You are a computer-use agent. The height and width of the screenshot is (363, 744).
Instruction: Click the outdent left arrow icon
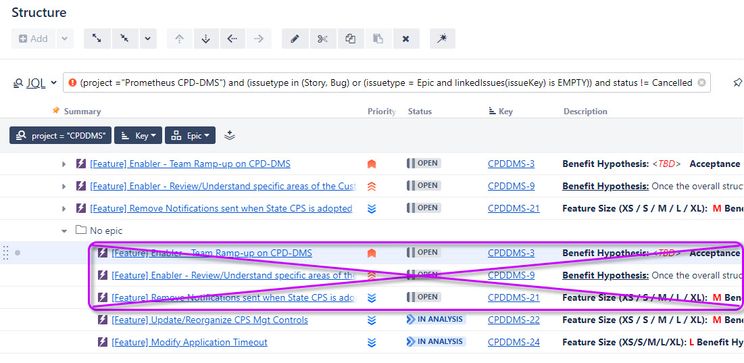pos(232,39)
